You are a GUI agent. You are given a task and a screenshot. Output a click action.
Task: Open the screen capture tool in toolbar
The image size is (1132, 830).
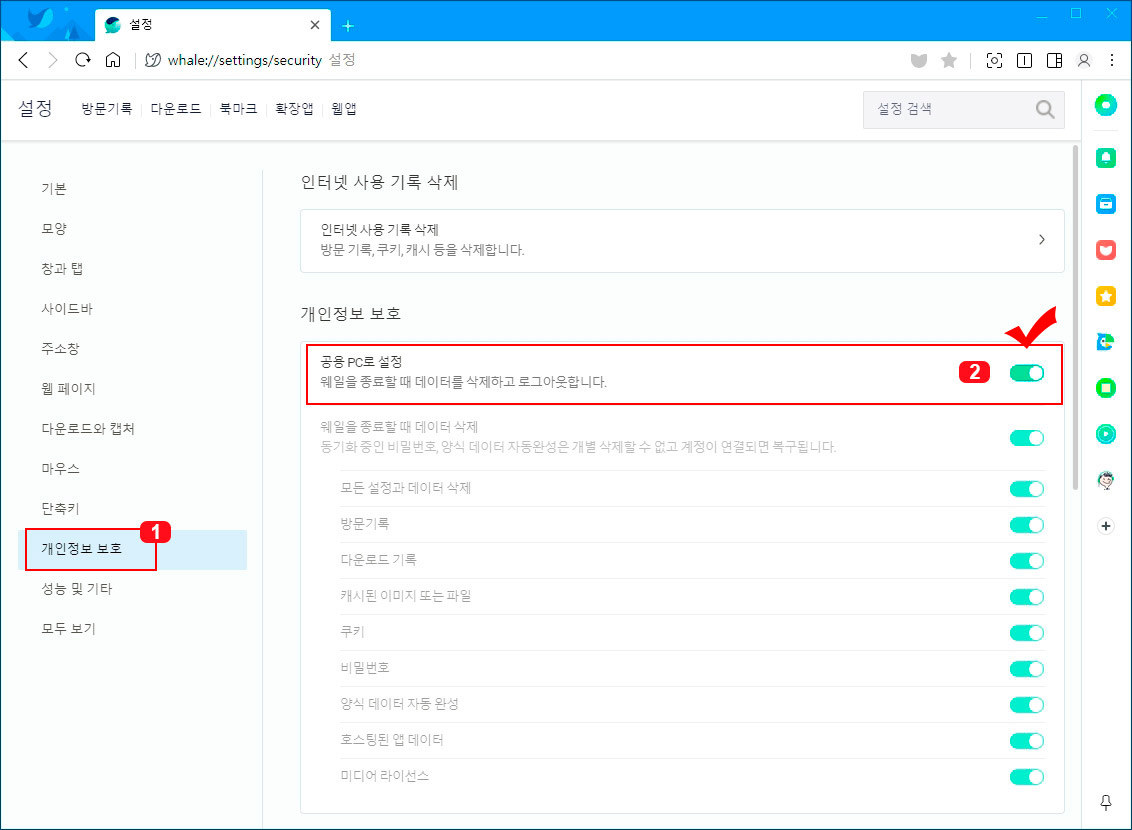tap(994, 60)
